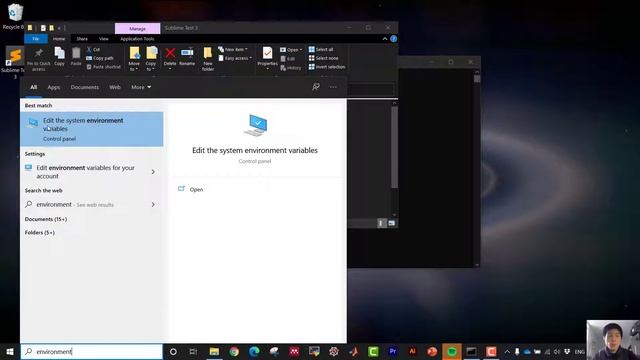640x360 pixels.
Task: Click Select all in the ribbon
Action: [x=321, y=49]
